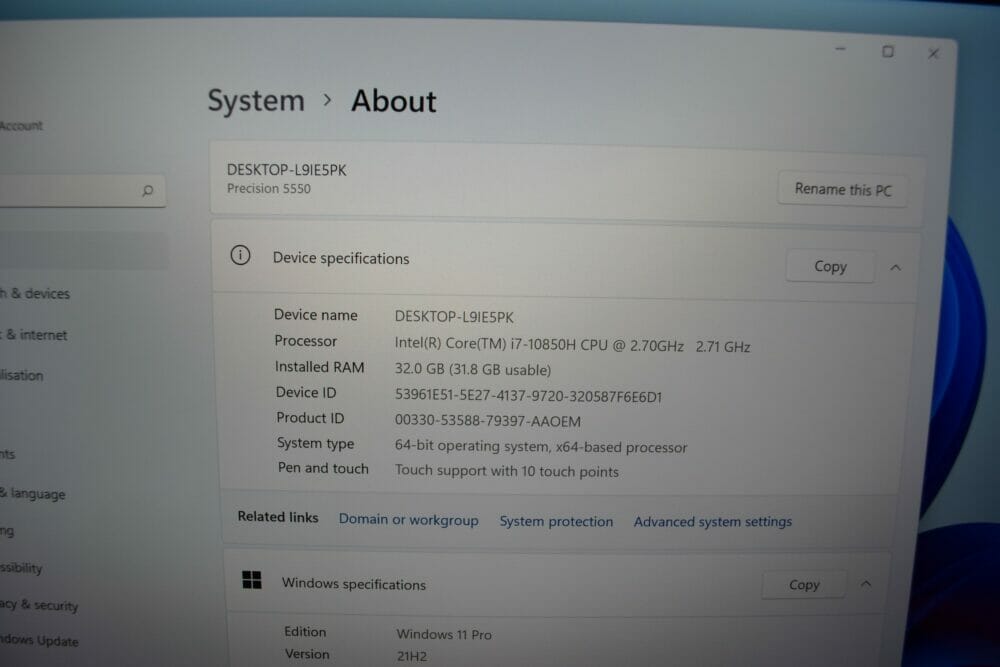The width and height of the screenshot is (1000, 667).
Task: Click the Device specifications info icon
Action: click(x=240, y=256)
